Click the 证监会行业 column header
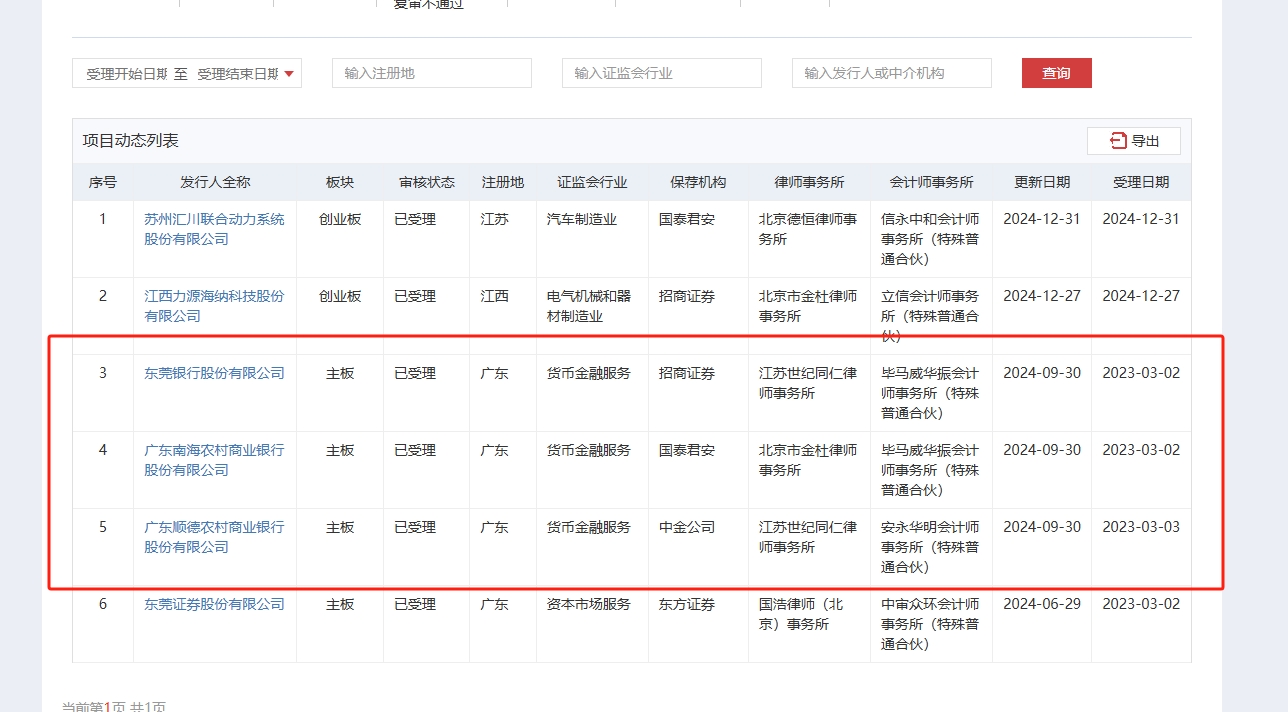1288x712 pixels. click(x=593, y=182)
